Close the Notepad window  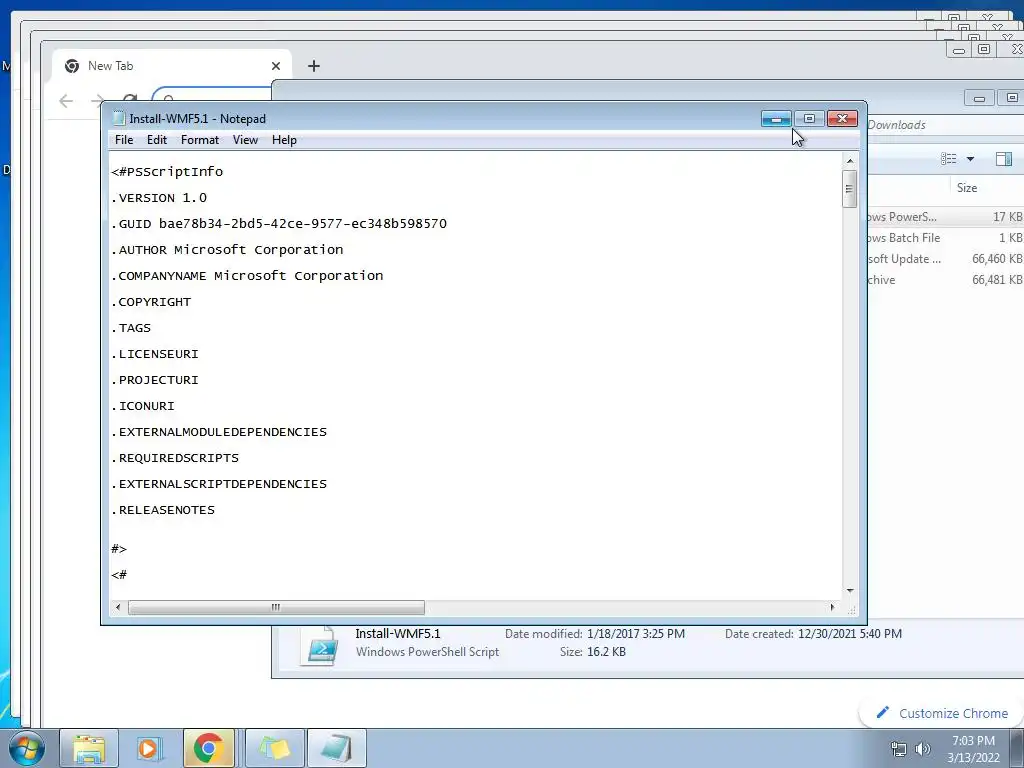pos(842,119)
